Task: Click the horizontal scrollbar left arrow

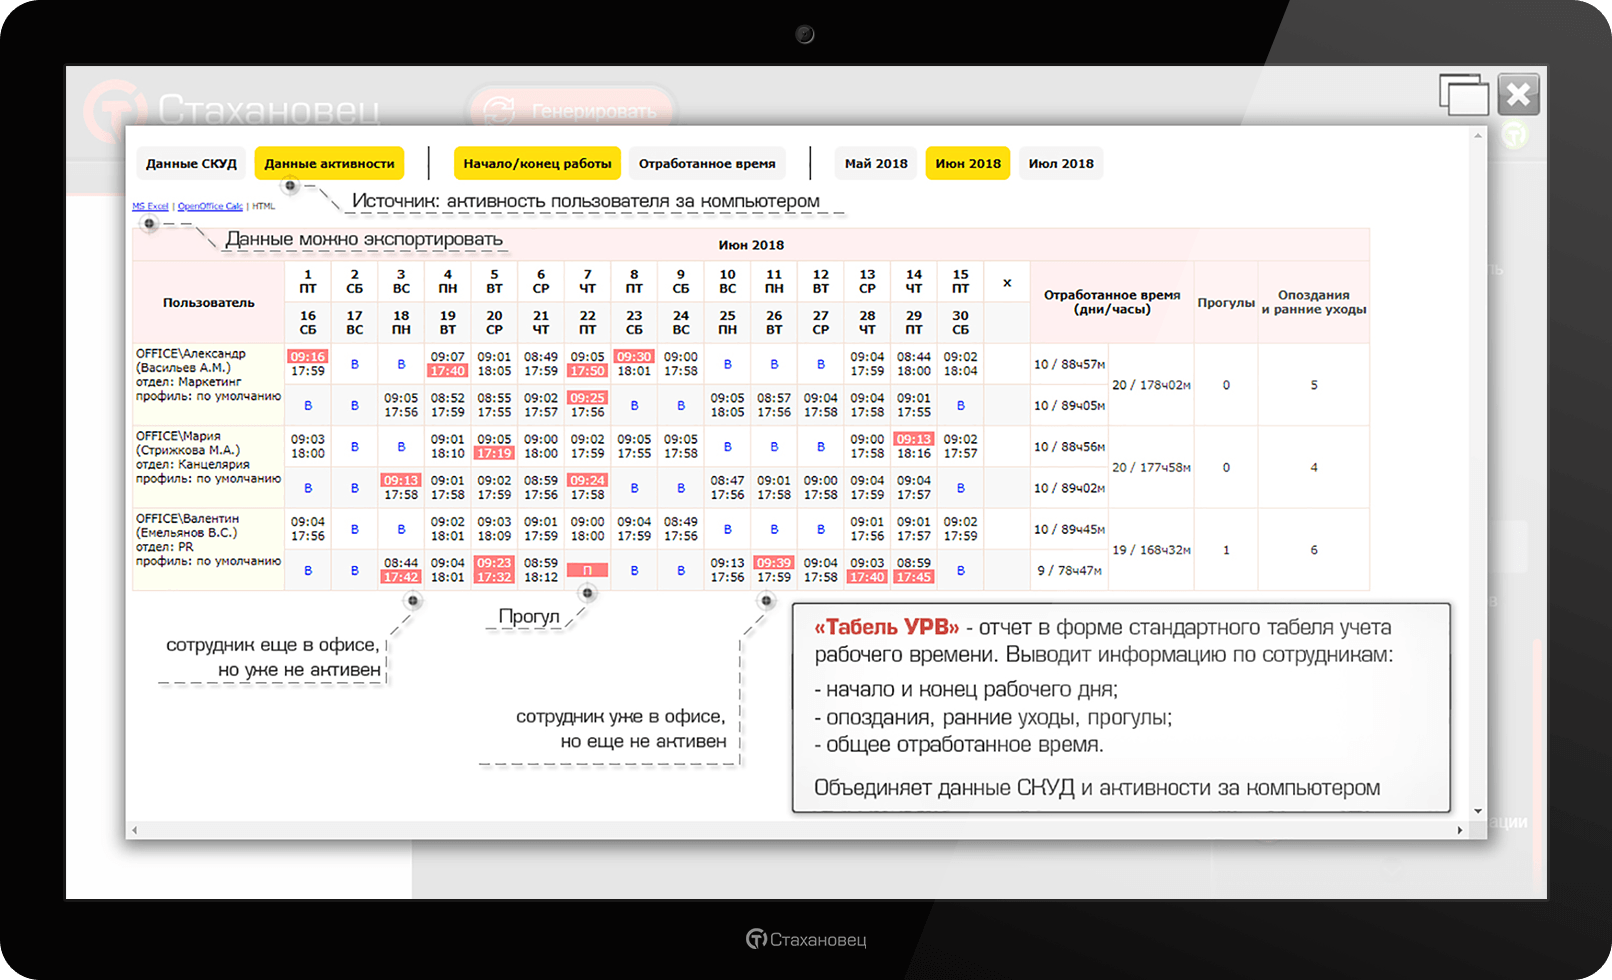Action: (134, 830)
